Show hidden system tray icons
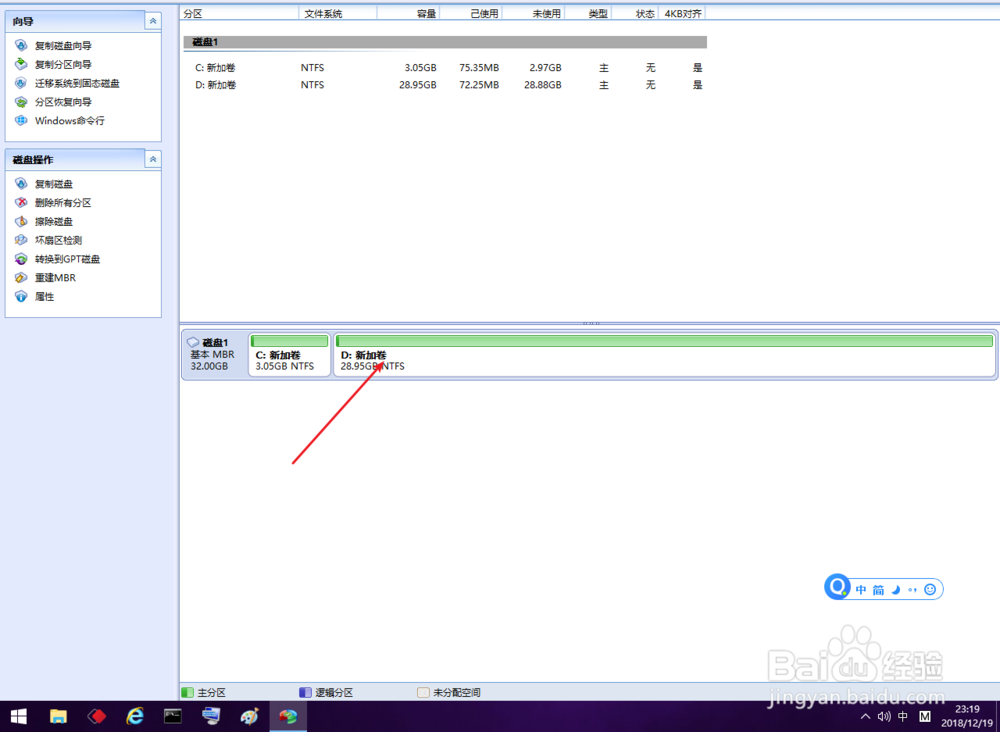This screenshot has width=1000, height=732. point(865,717)
